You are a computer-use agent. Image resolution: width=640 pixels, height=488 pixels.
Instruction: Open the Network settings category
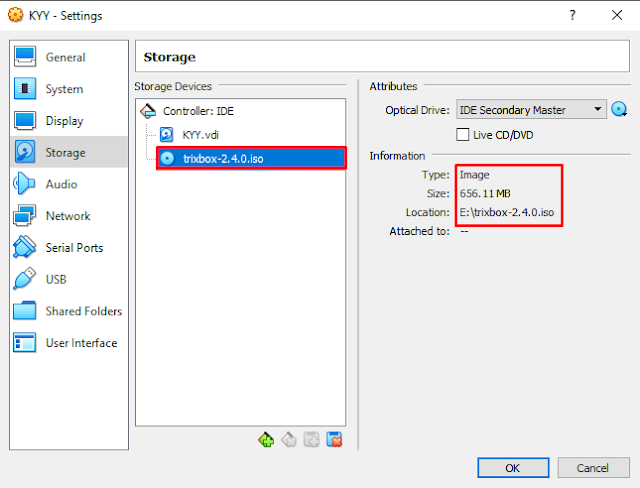[x=69, y=216]
